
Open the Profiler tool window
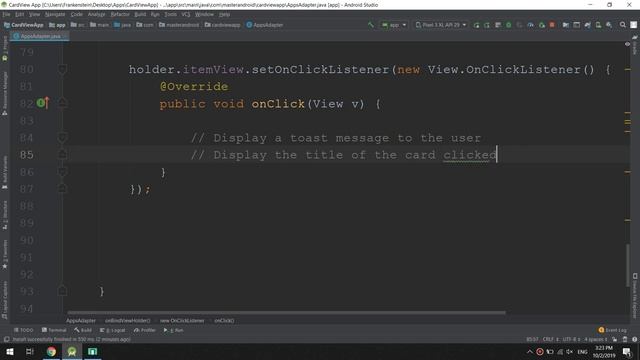click(x=145, y=330)
